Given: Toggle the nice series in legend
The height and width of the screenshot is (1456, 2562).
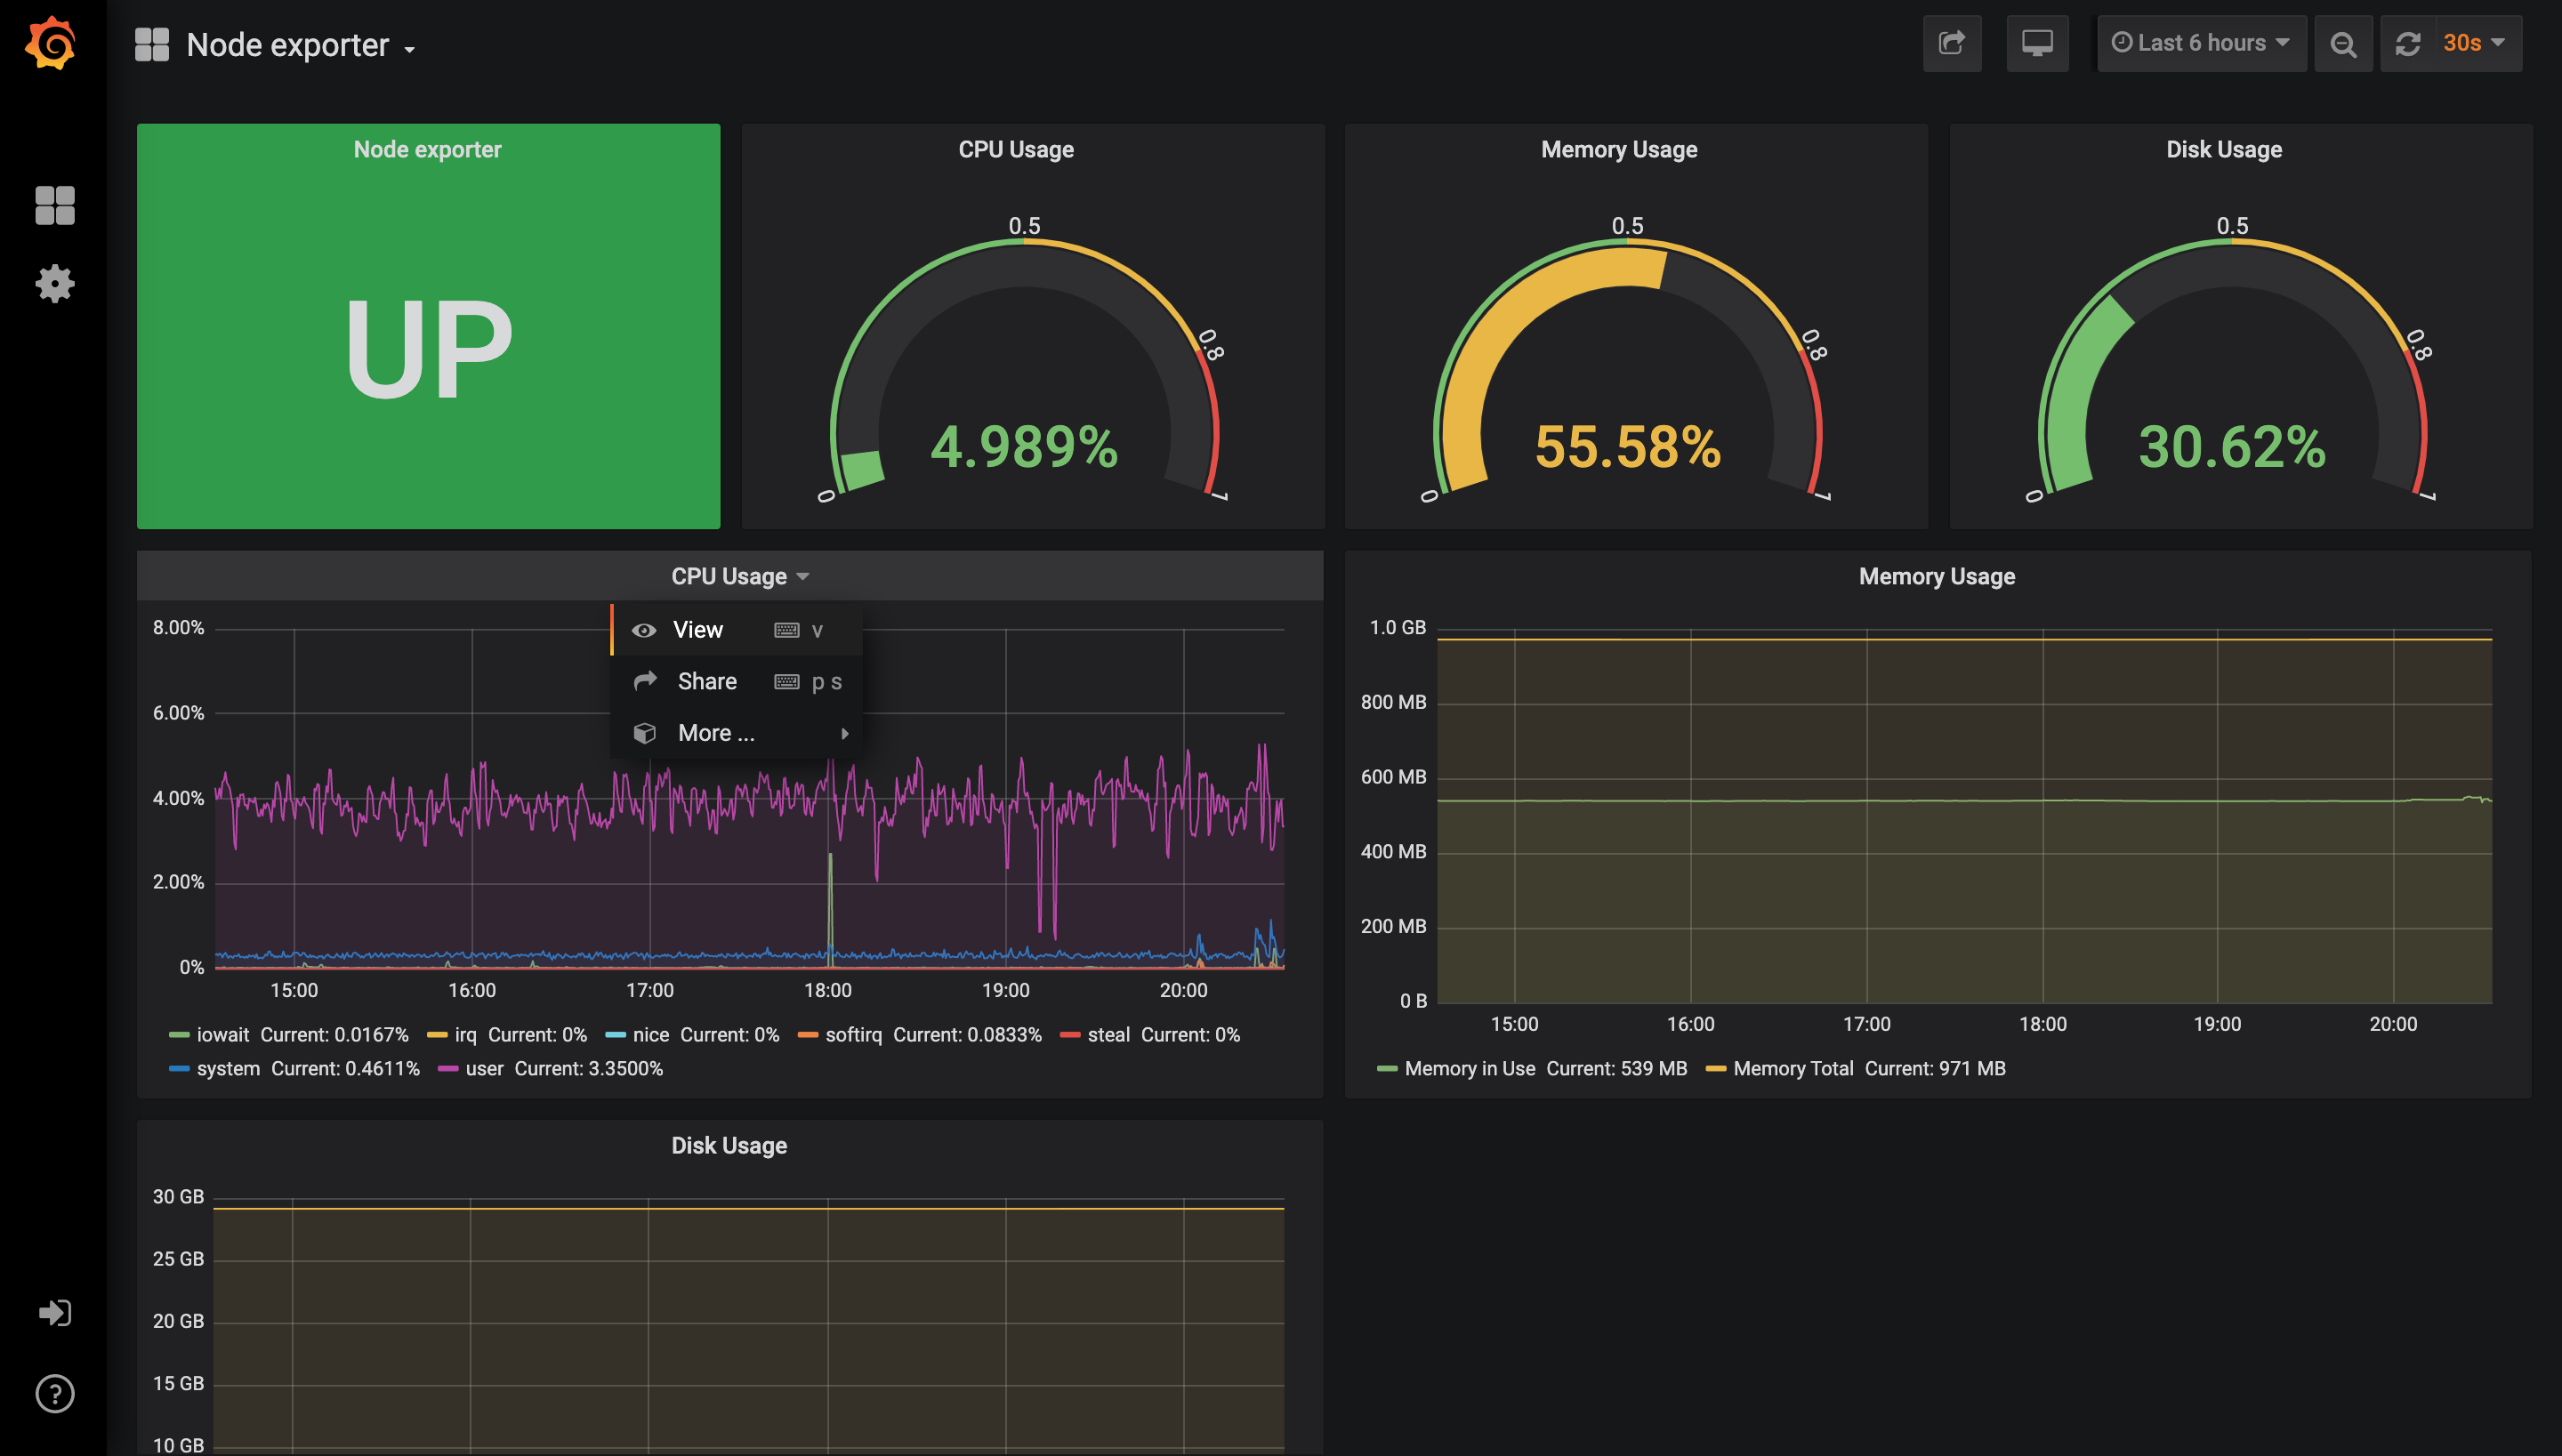Looking at the screenshot, I should click(651, 1034).
